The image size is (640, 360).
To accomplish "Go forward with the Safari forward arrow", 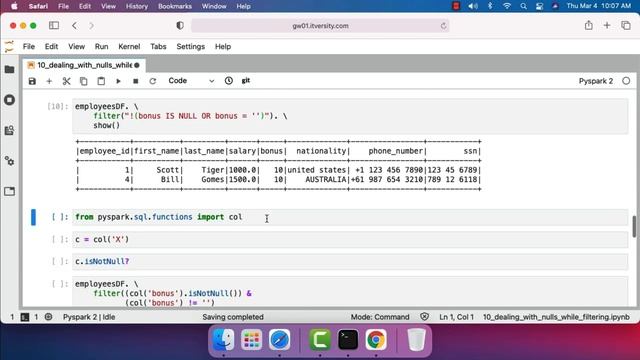I will point(91,26).
